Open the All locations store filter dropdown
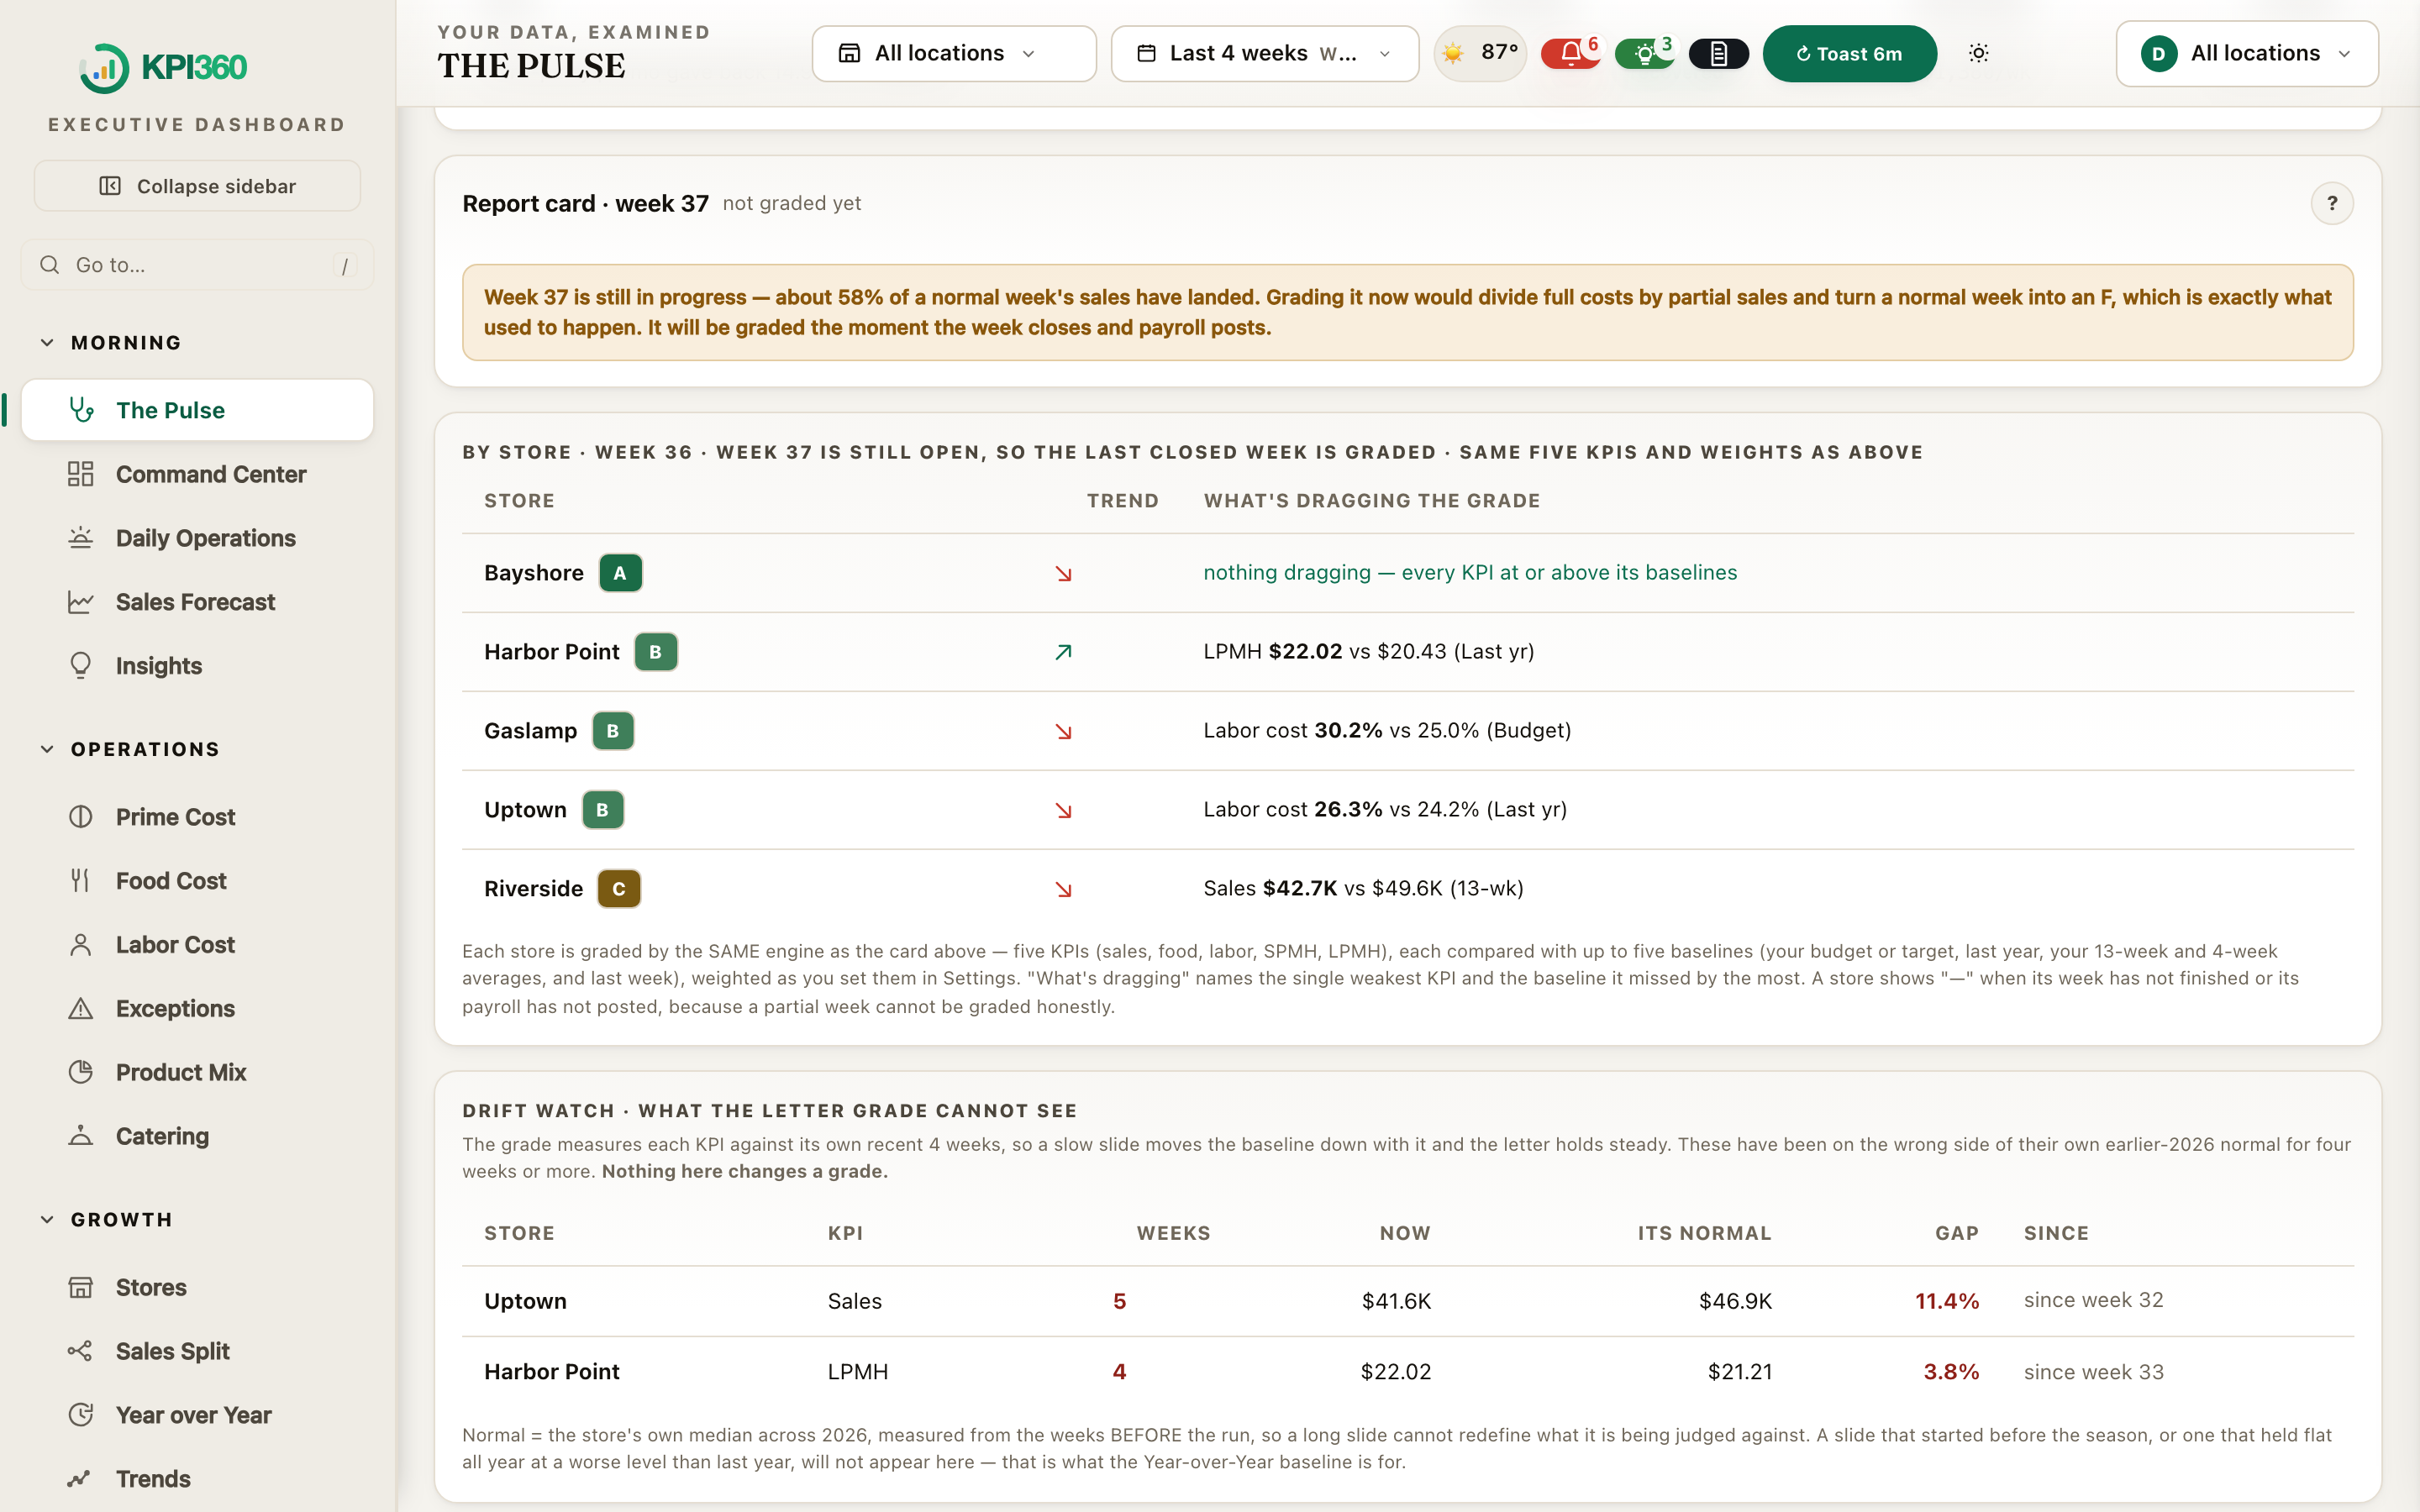 tap(954, 53)
